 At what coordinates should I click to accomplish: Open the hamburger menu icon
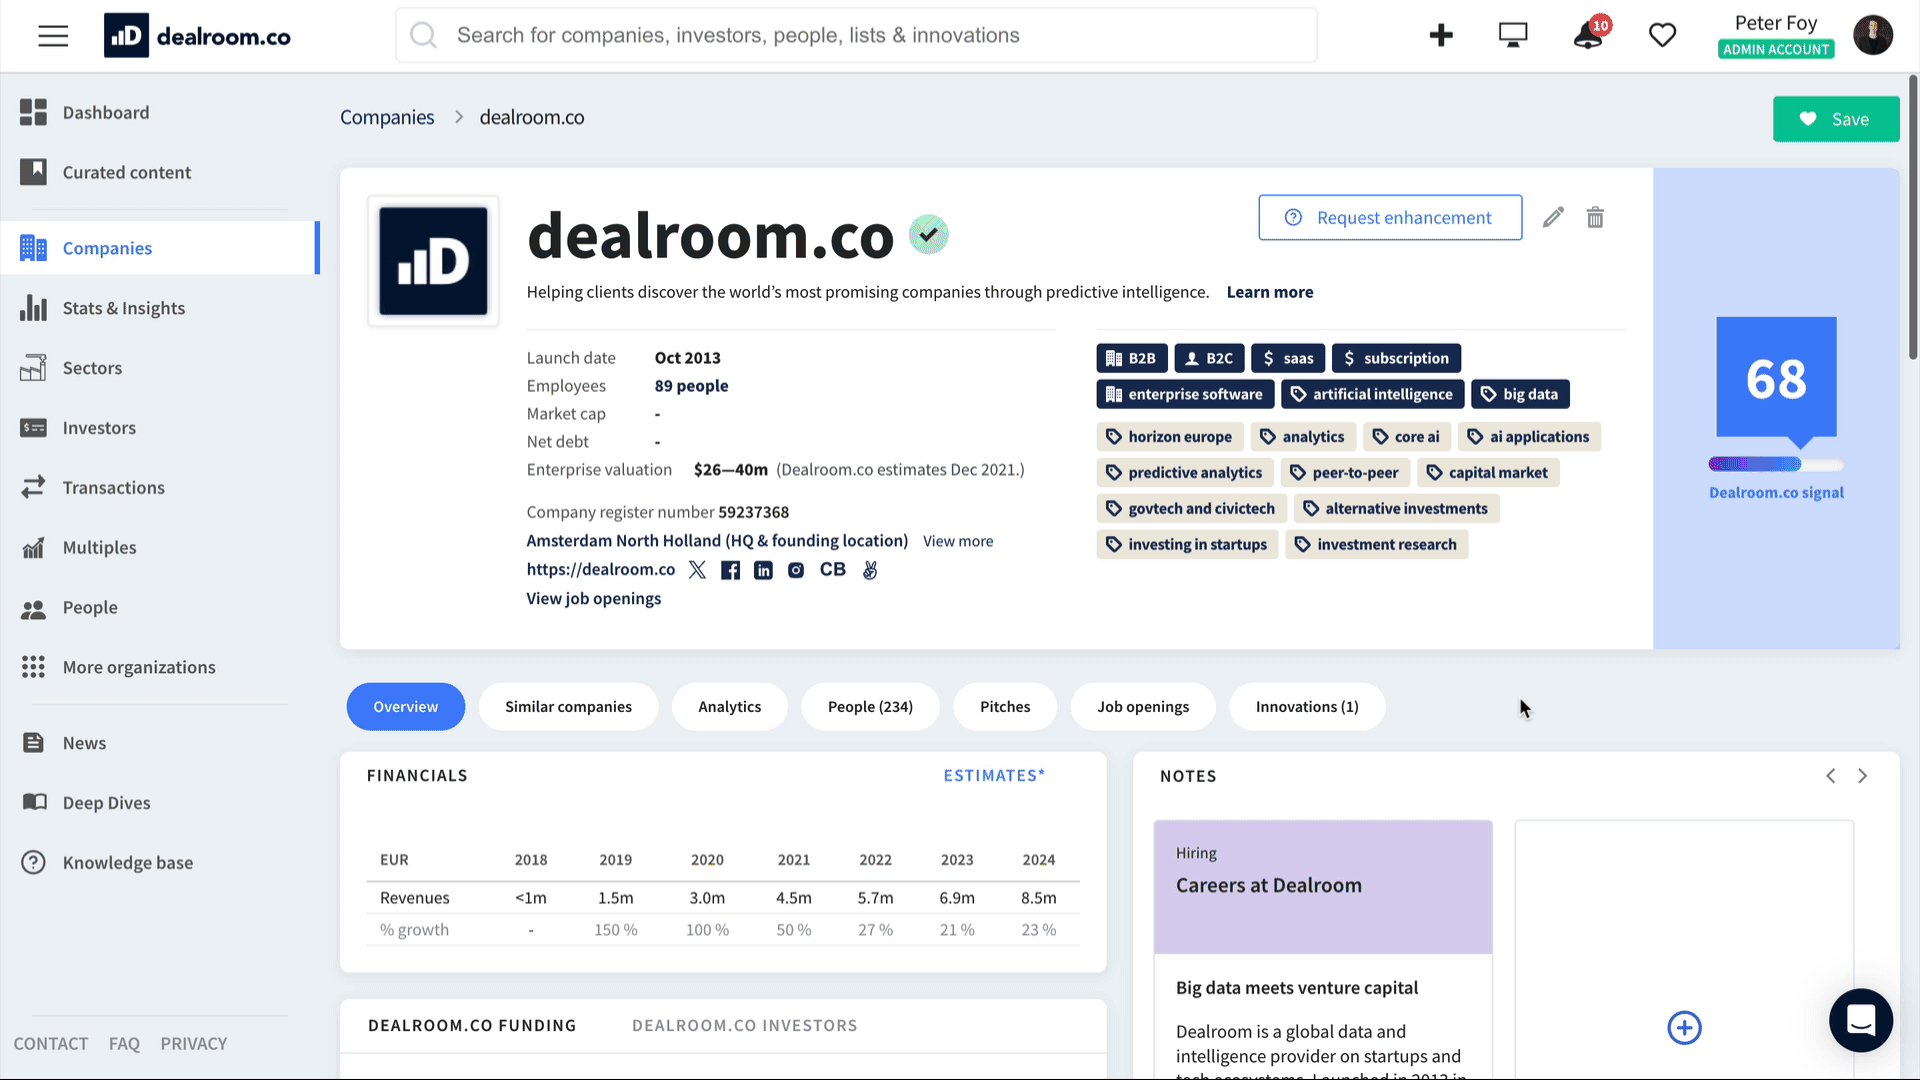click(53, 36)
